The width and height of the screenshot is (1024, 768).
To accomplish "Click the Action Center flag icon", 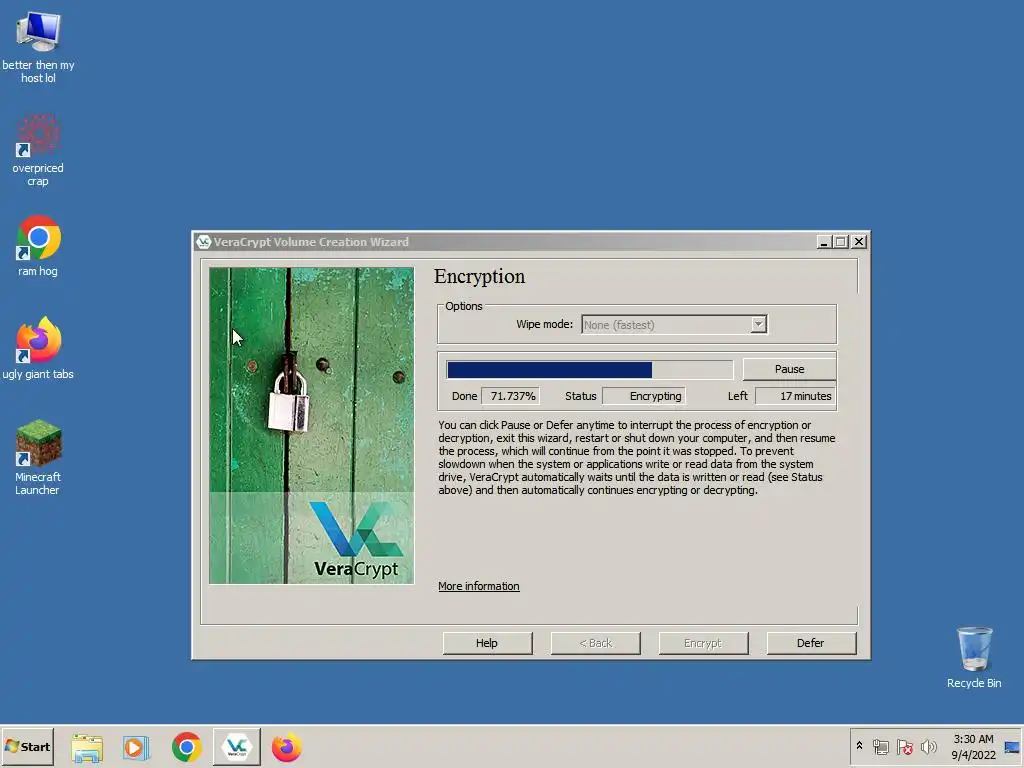I will click(904, 746).
